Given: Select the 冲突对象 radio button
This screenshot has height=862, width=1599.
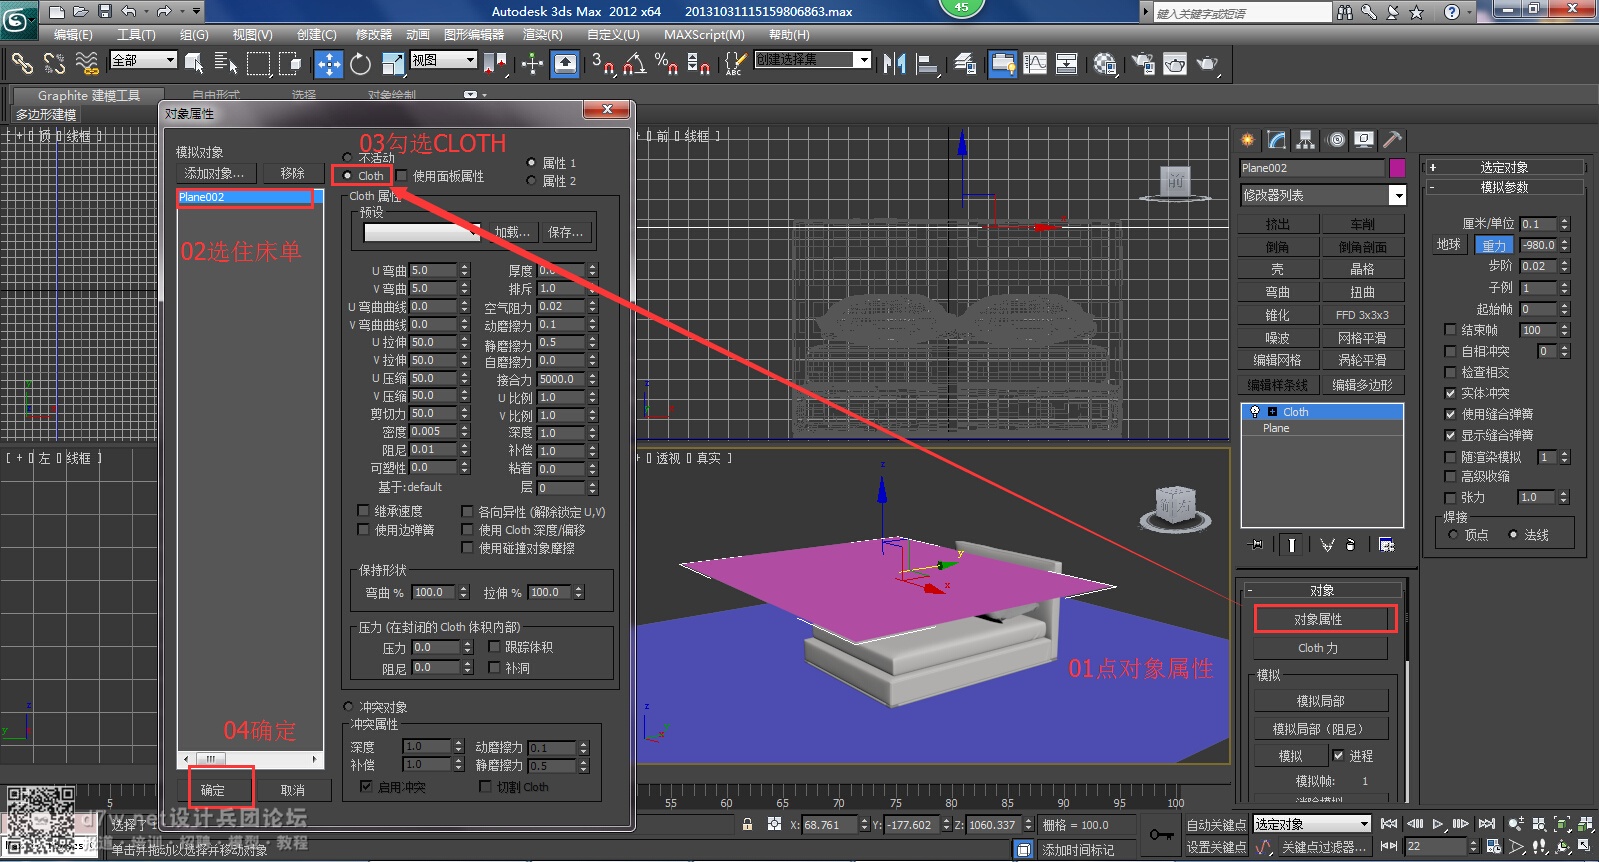Looking at the screenshot, I should (348, 707).
